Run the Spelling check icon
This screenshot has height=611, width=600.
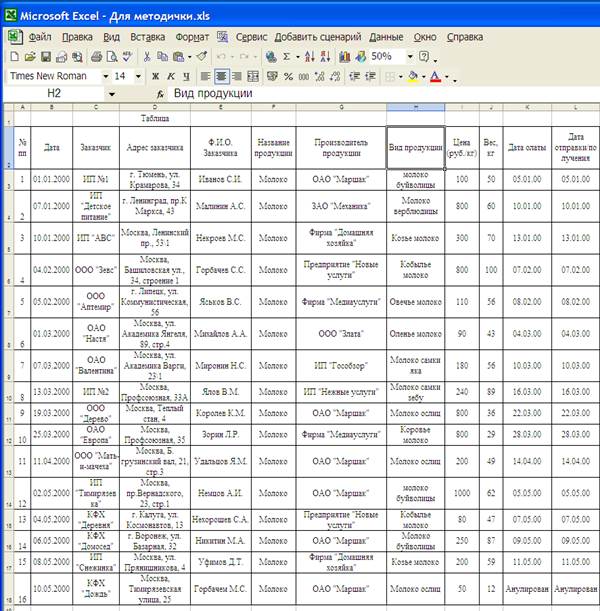[127, 57]
